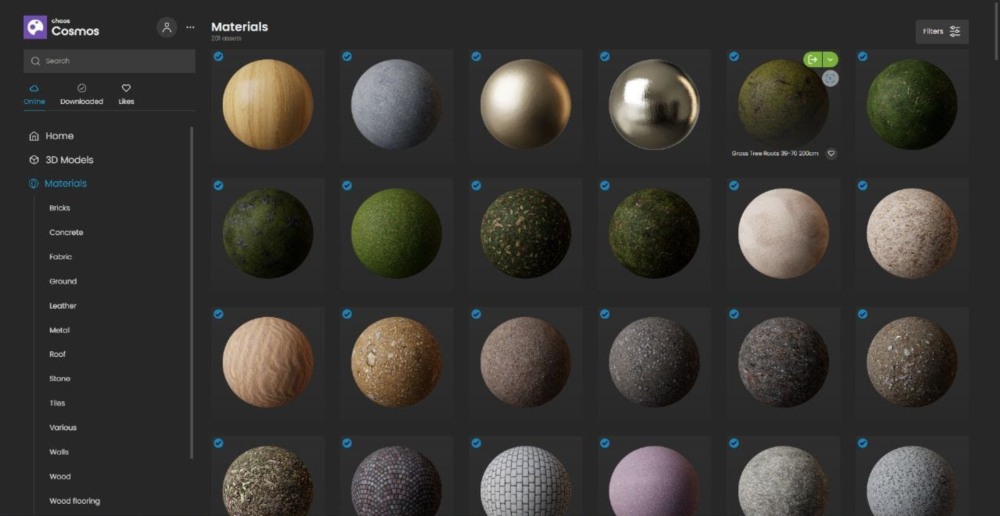This screenshot has width=1000, height=516.
Task: Select the Materials section in sidebar
Action: click(57, 184)
